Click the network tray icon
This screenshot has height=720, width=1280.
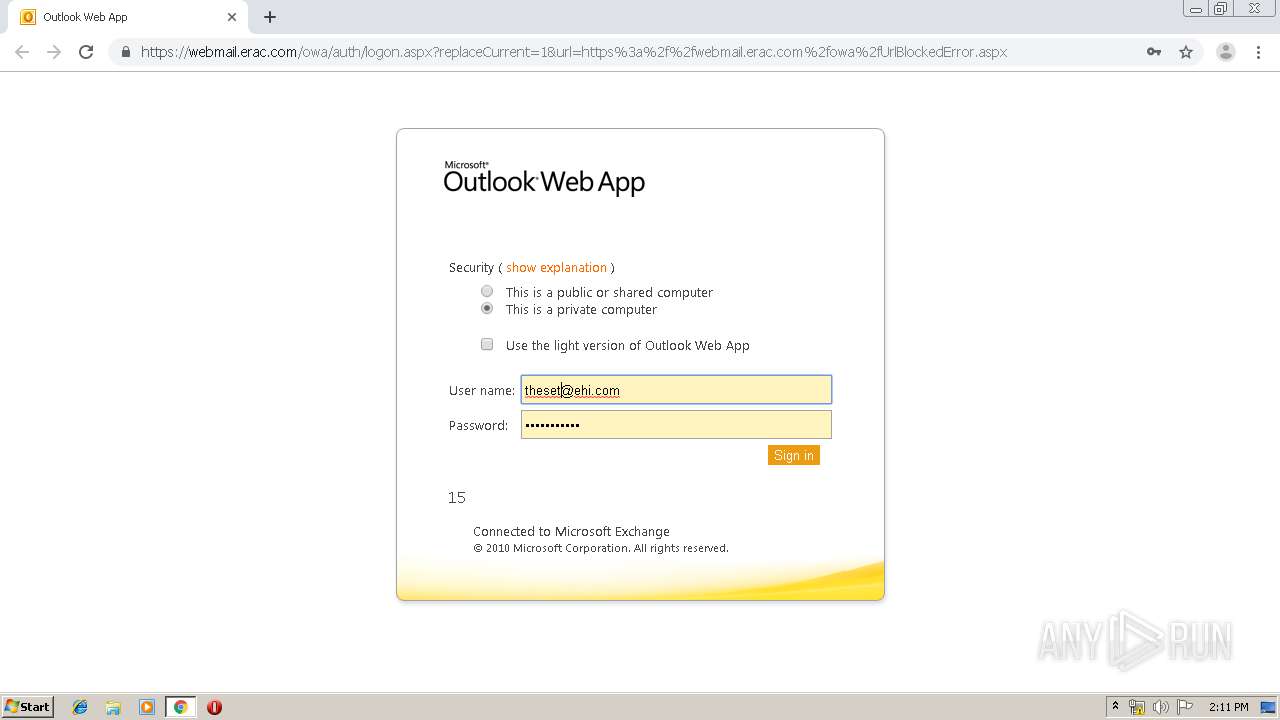pyautogui.click(x=1137, y=707)
